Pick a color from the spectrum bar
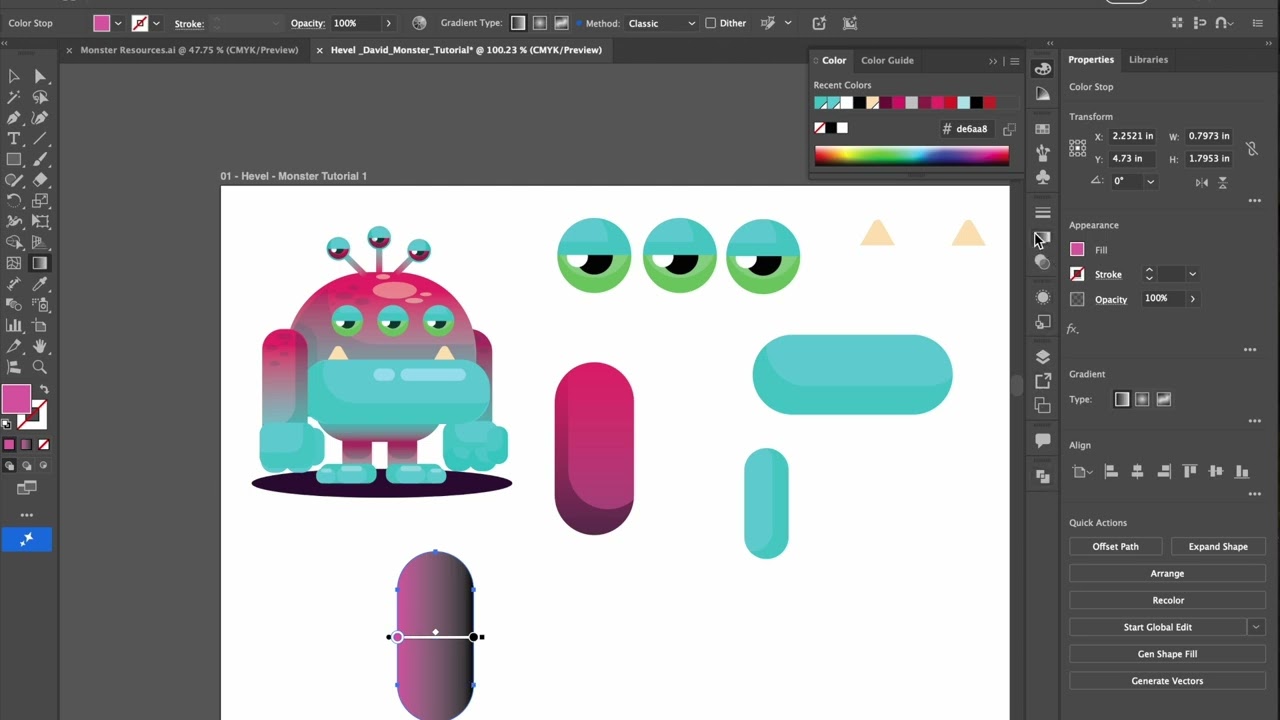This screenshot has height=720, width=1280. pos(912,155)
